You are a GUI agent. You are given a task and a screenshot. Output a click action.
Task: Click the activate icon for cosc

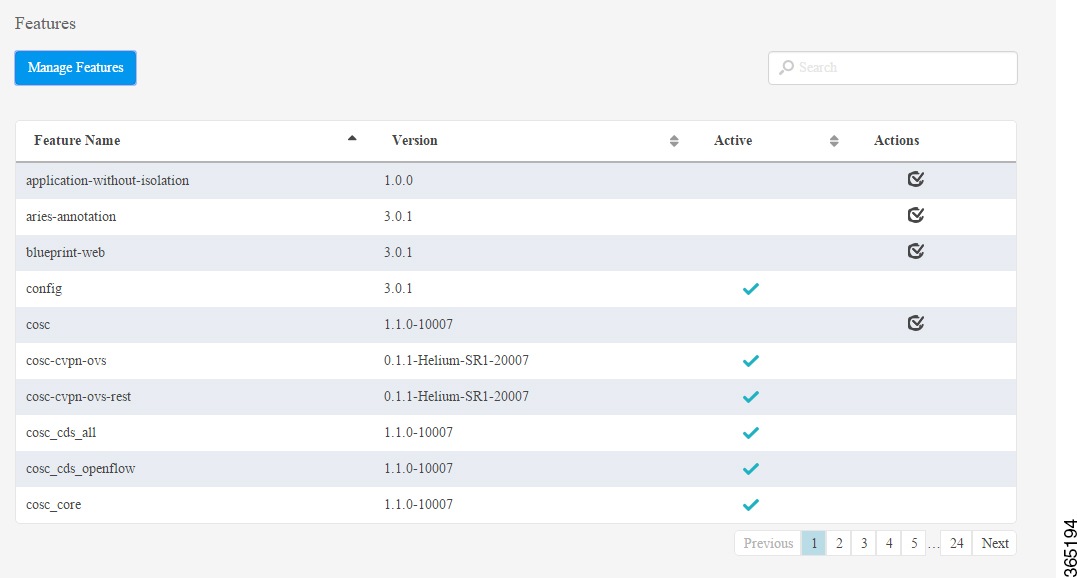point(915,324)
